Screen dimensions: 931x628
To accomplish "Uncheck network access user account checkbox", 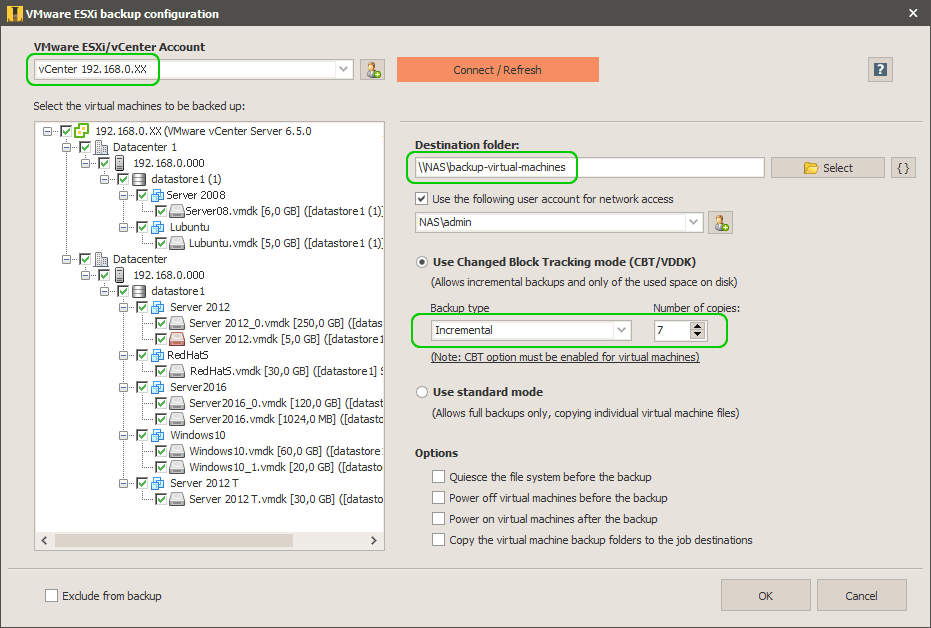I will coord(422,199).
